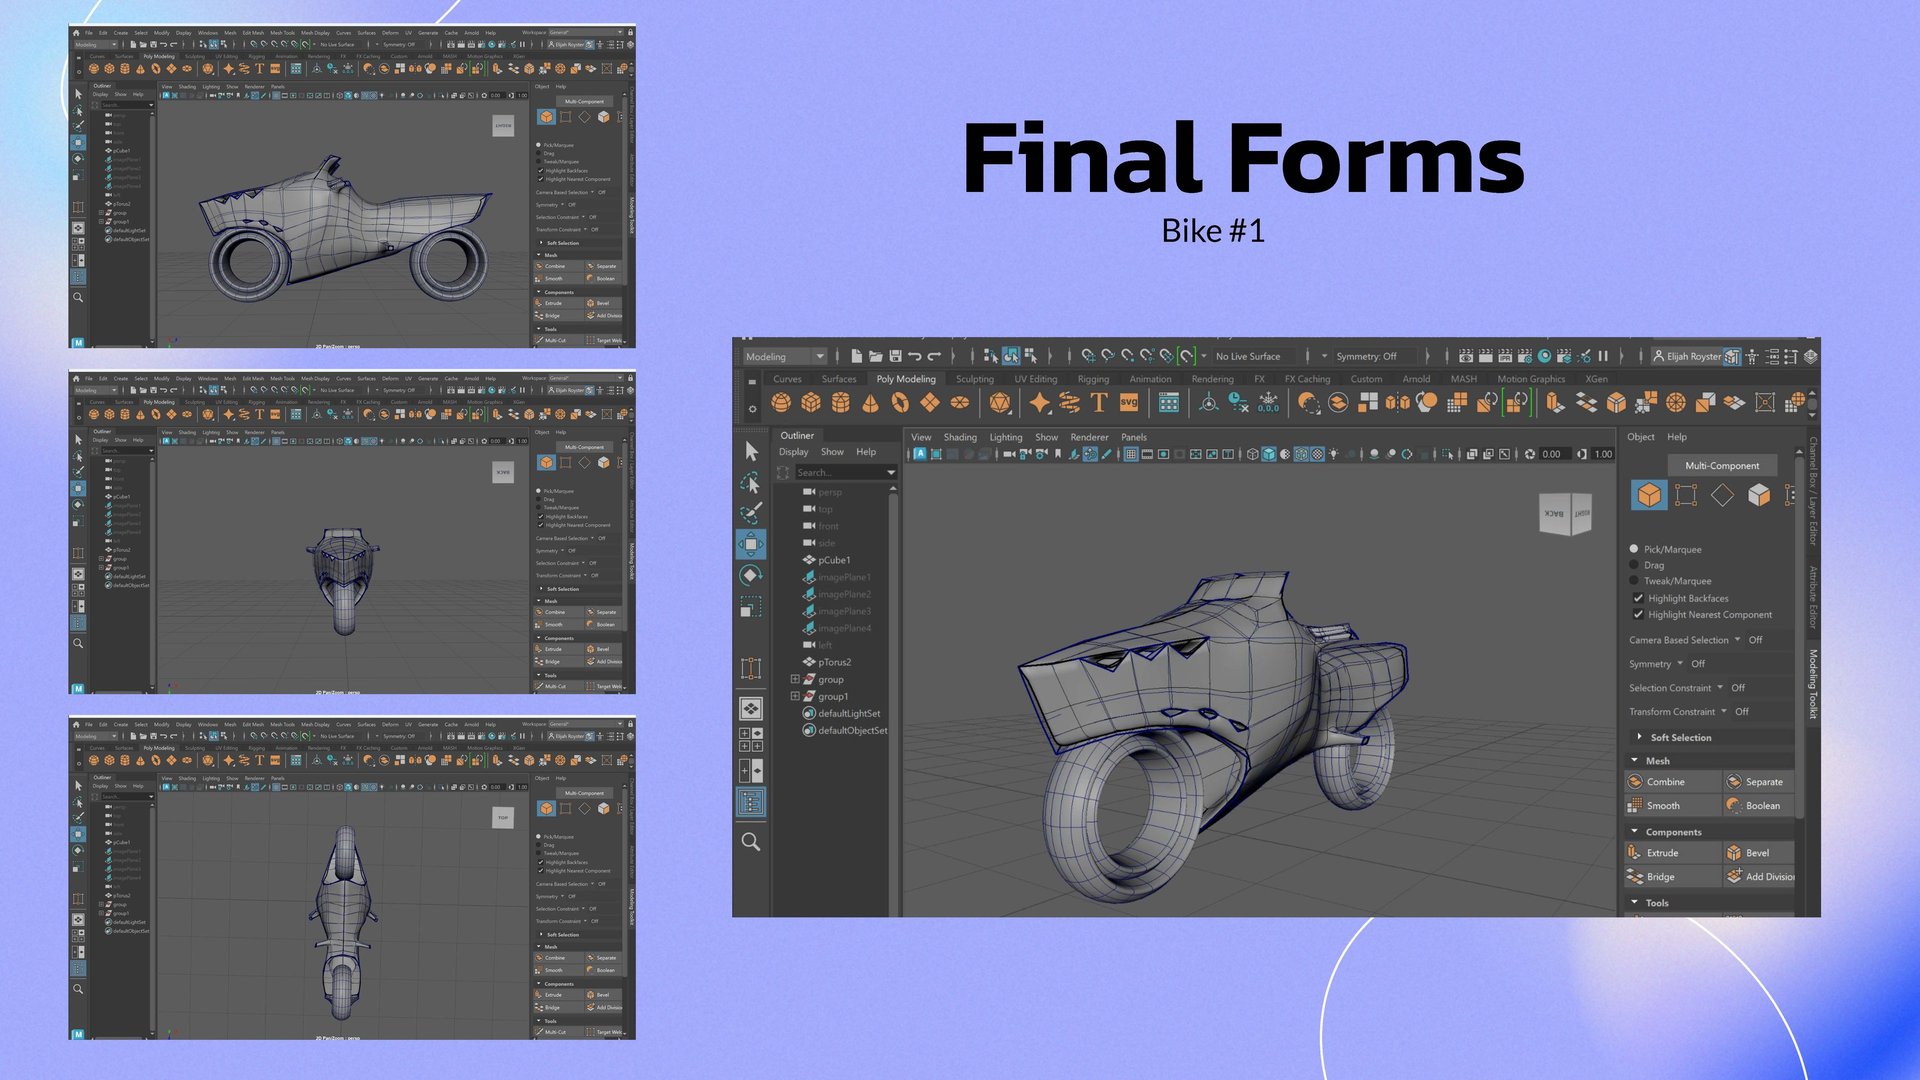Select edge selection diamond icon in Modeling Toolkit
The width and height of the screenshot is (1920, 1080).
1722,495
